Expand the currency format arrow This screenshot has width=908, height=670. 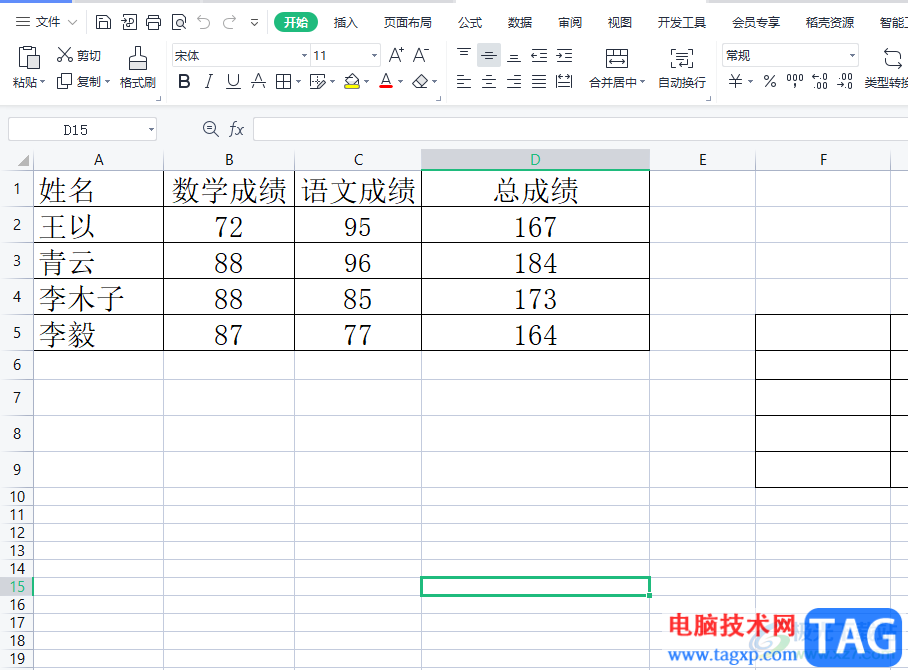[x=750, y=82]
